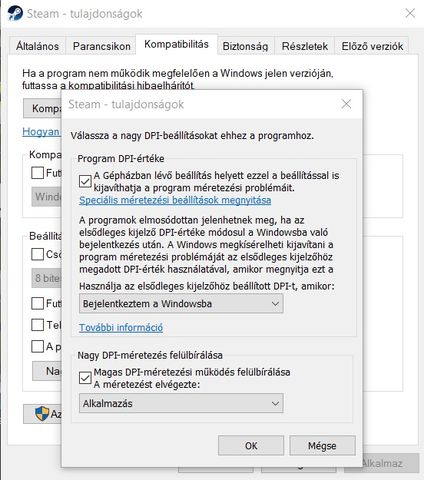Uncheck the Program DPI-értéke checkbox
This screenshot has height=480, width=424.
[x=85, y=181]
